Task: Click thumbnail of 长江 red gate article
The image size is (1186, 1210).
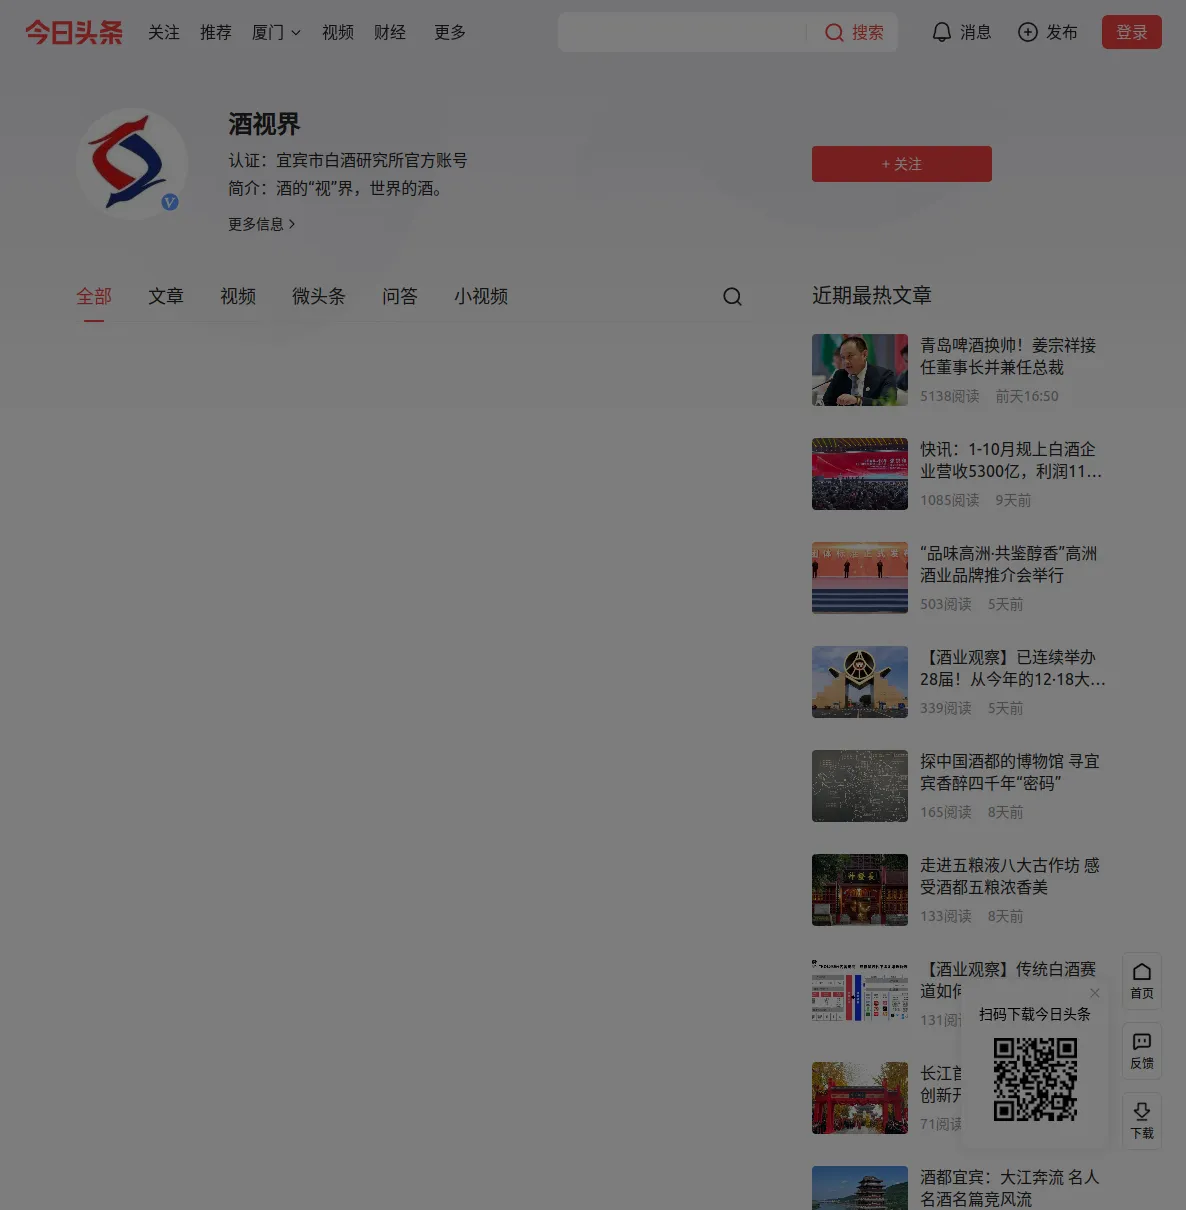Action: (x=860, y=1098)
